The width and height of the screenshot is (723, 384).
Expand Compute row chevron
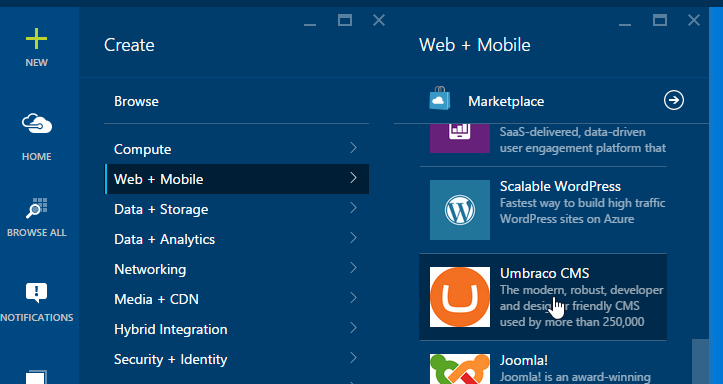coord(353,148)
